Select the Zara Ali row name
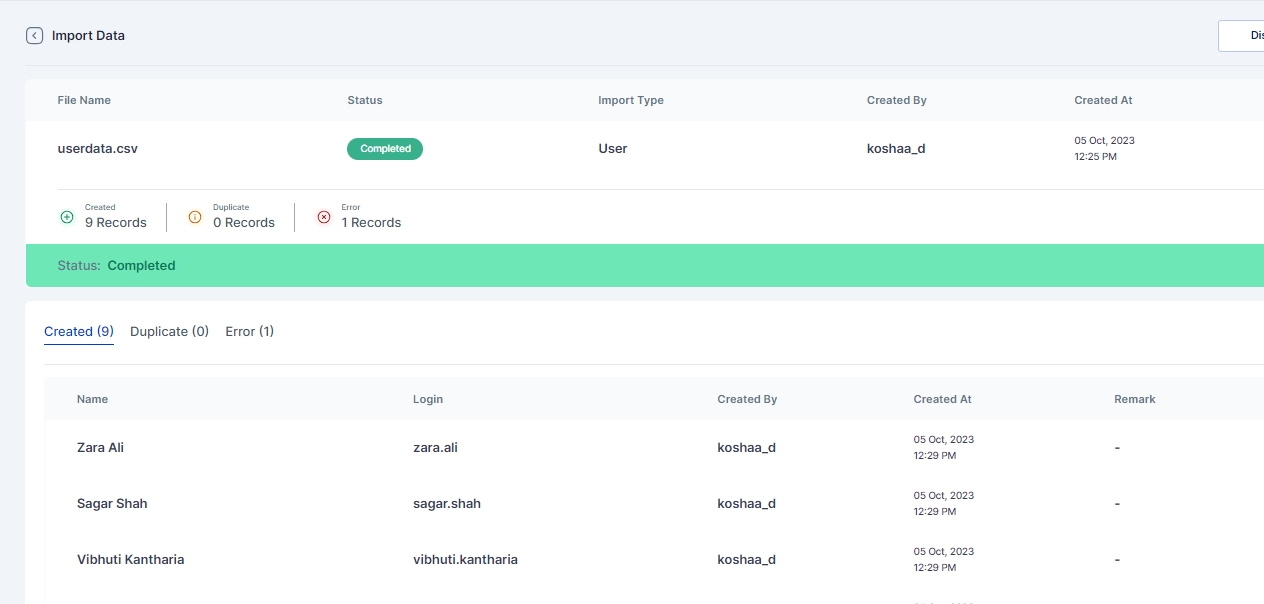 (100, 447)
